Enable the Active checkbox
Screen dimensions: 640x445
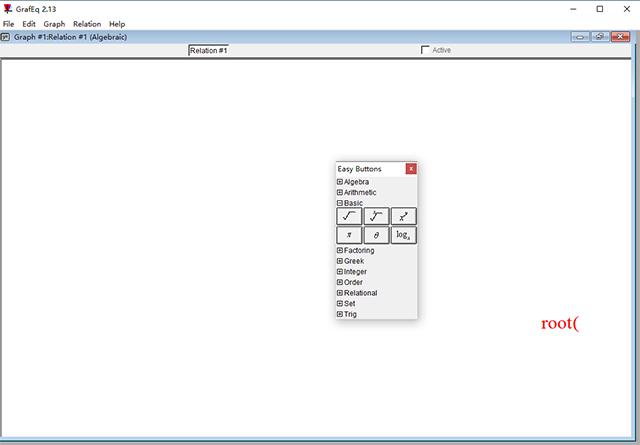coord(425,50)
